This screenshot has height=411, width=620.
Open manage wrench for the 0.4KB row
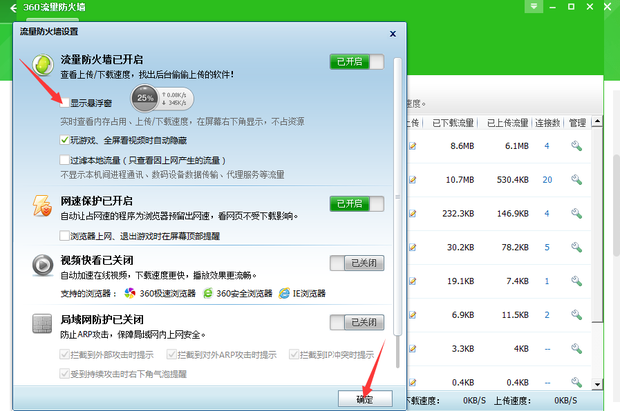point(577,383)
